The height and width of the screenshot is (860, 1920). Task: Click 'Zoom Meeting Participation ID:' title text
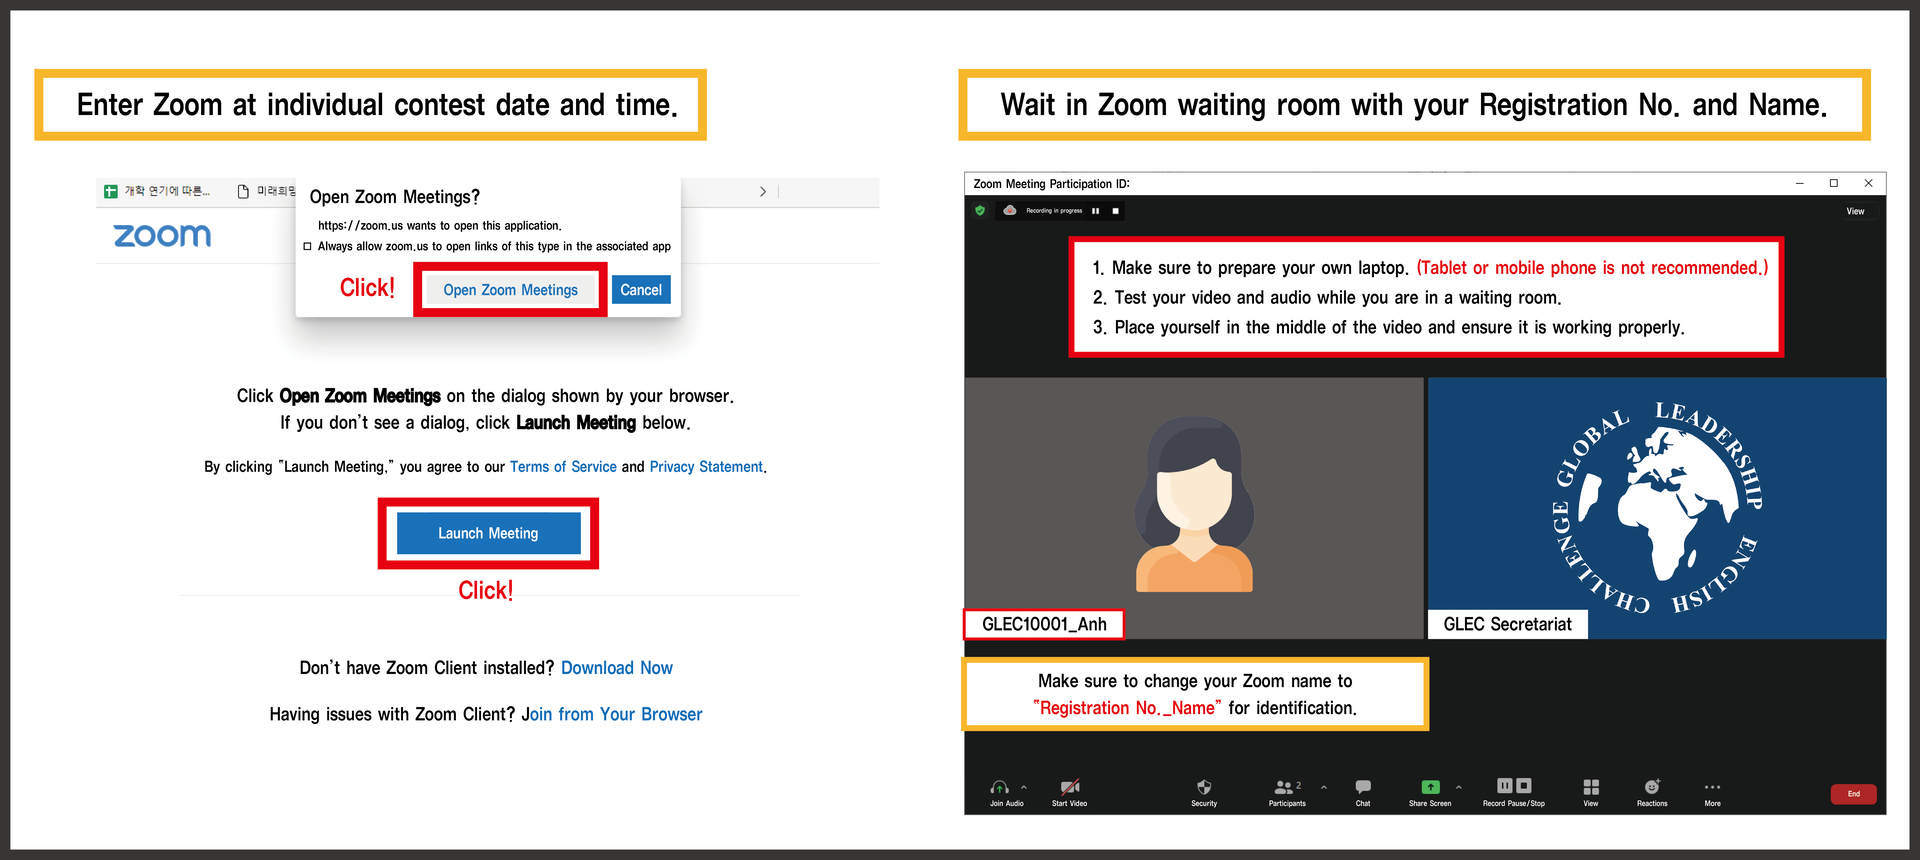pos(1051,184)
